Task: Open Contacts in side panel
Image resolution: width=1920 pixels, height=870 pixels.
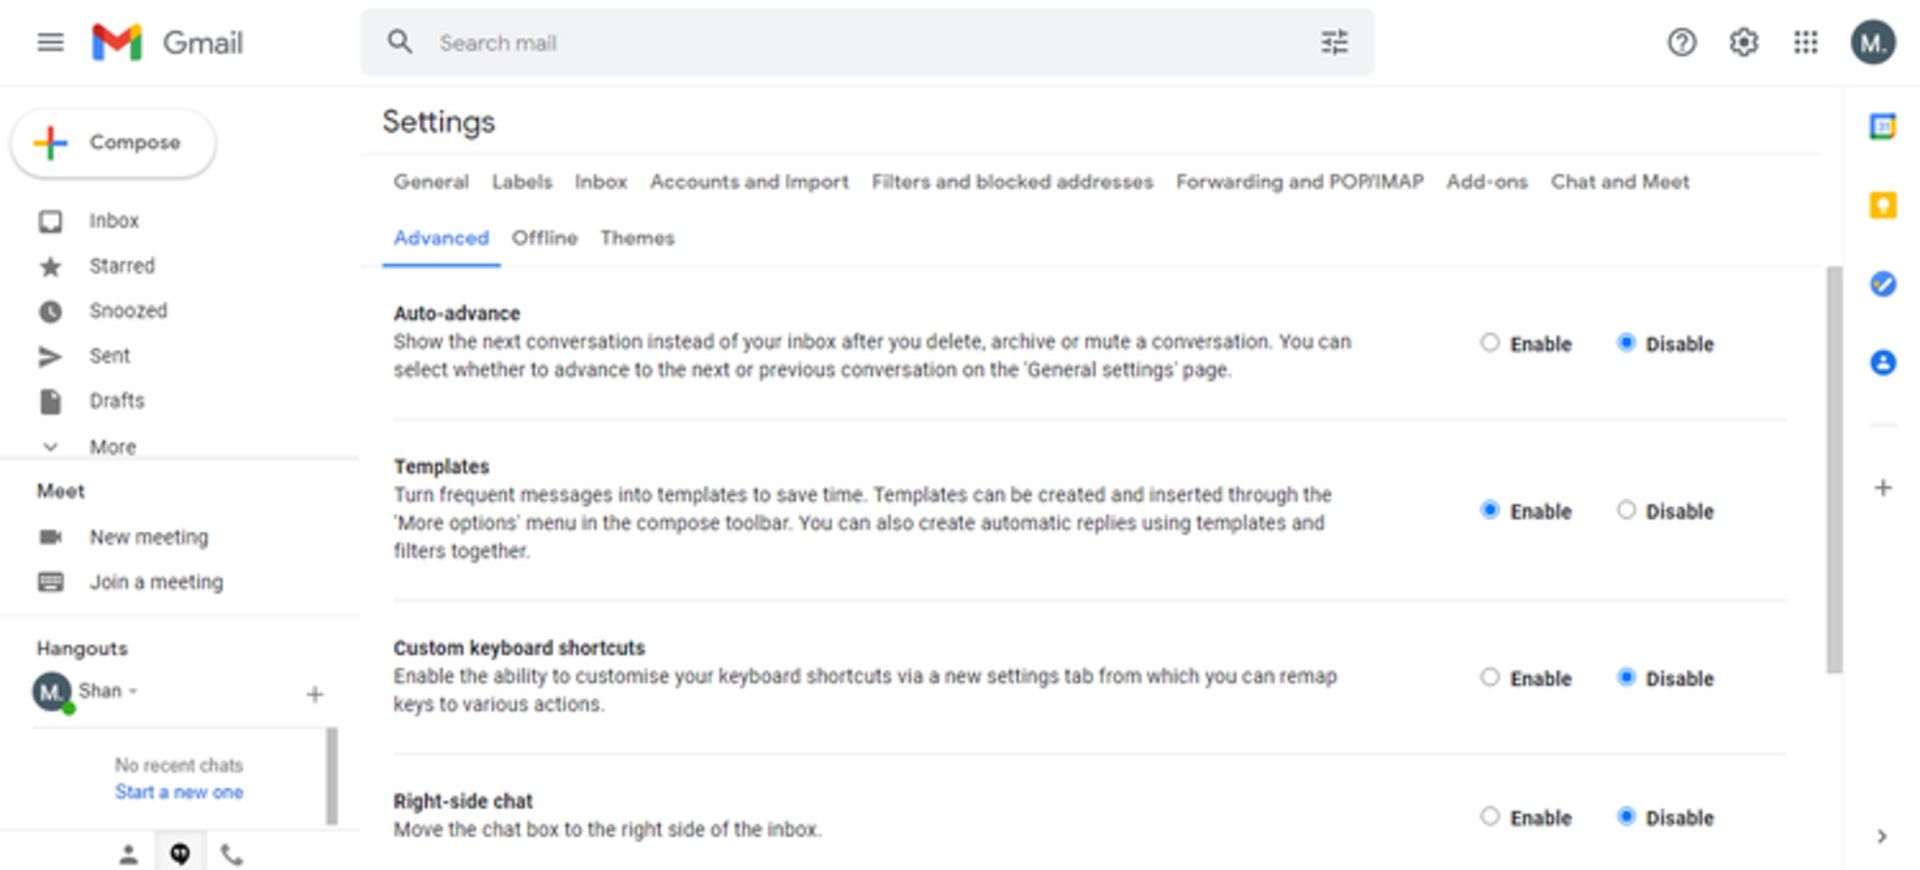Action: (1882, 362)
